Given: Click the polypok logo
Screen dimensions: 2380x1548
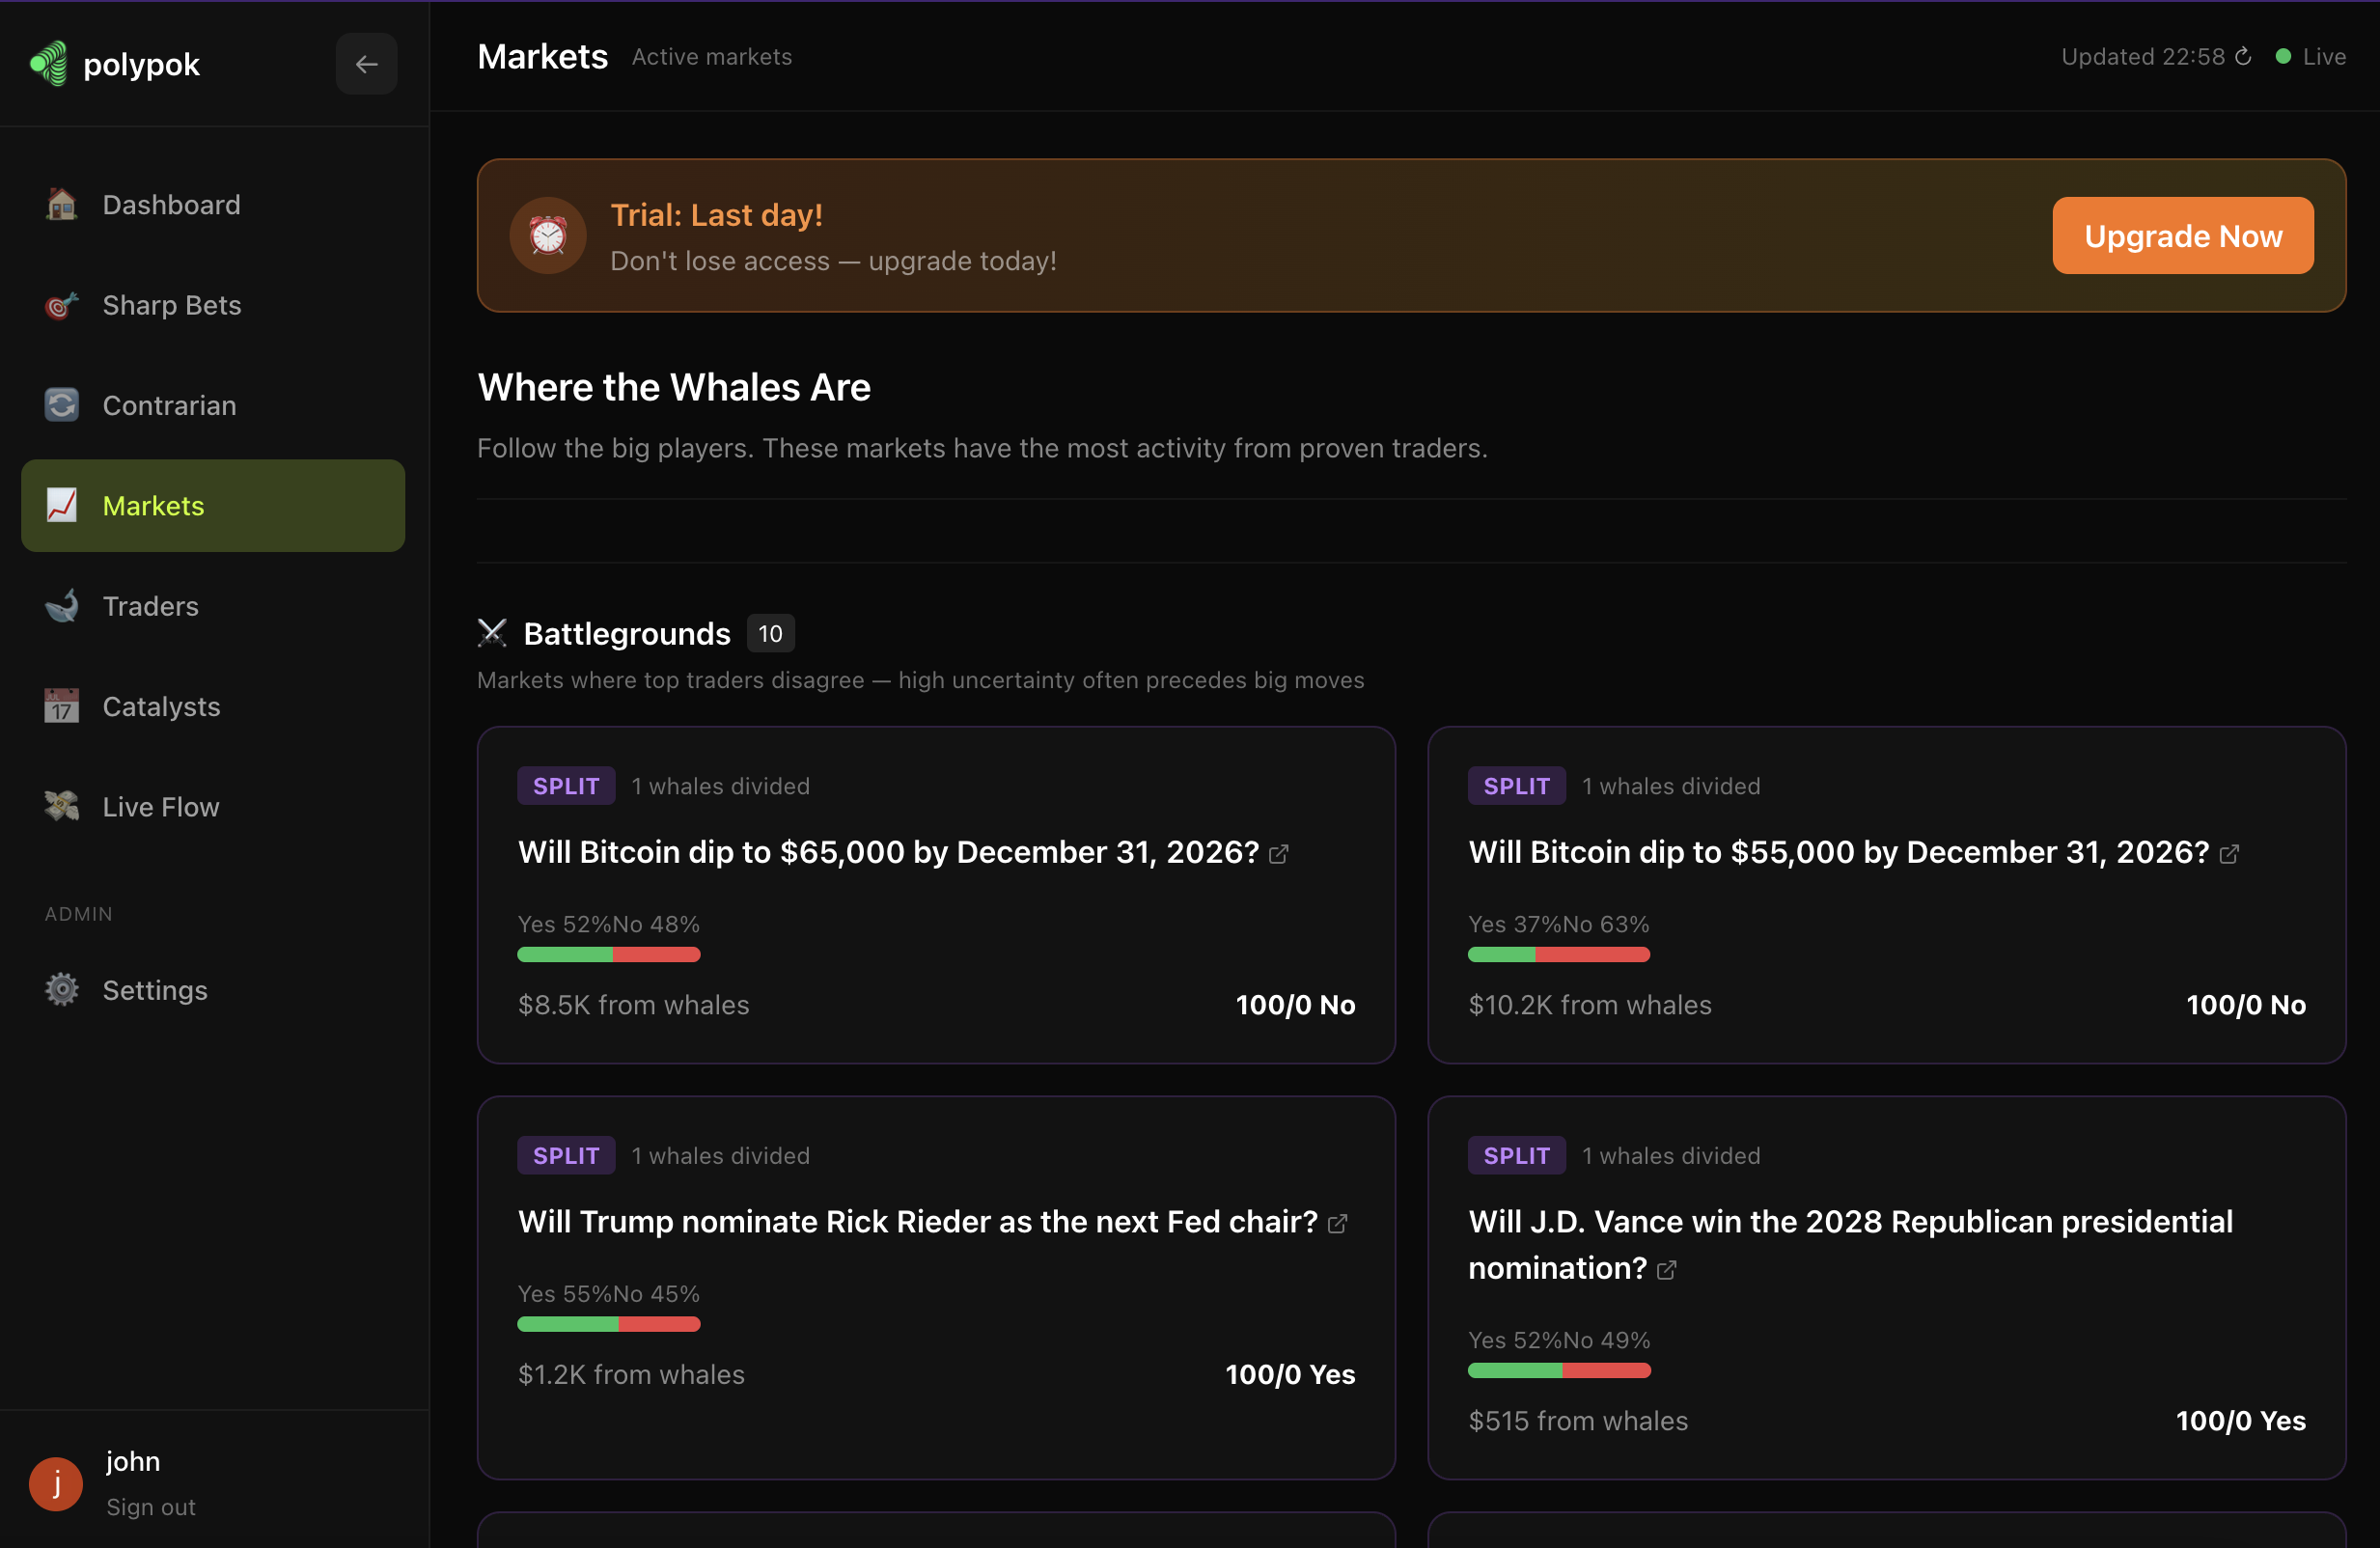Looking at the screenshot, I should click(x=113, y=63).
